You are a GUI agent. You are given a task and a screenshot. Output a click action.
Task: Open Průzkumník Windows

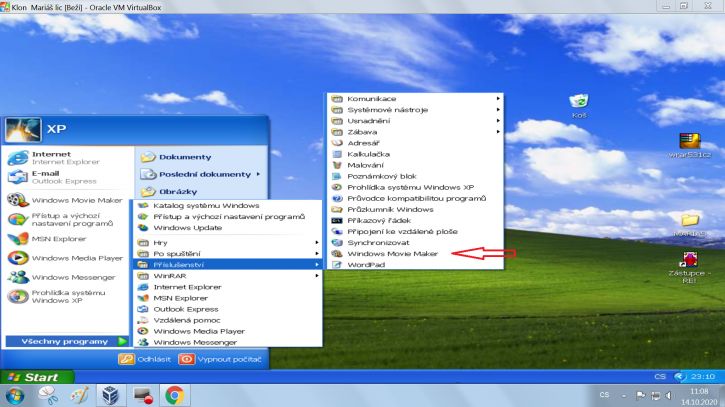coord(415,210)
